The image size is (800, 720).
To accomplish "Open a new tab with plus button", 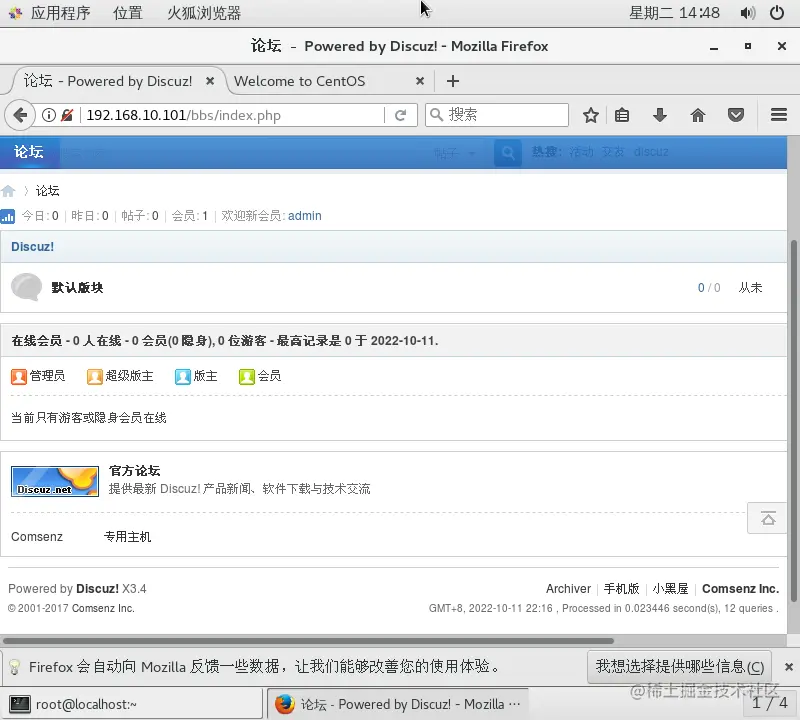I will [453, 81].
